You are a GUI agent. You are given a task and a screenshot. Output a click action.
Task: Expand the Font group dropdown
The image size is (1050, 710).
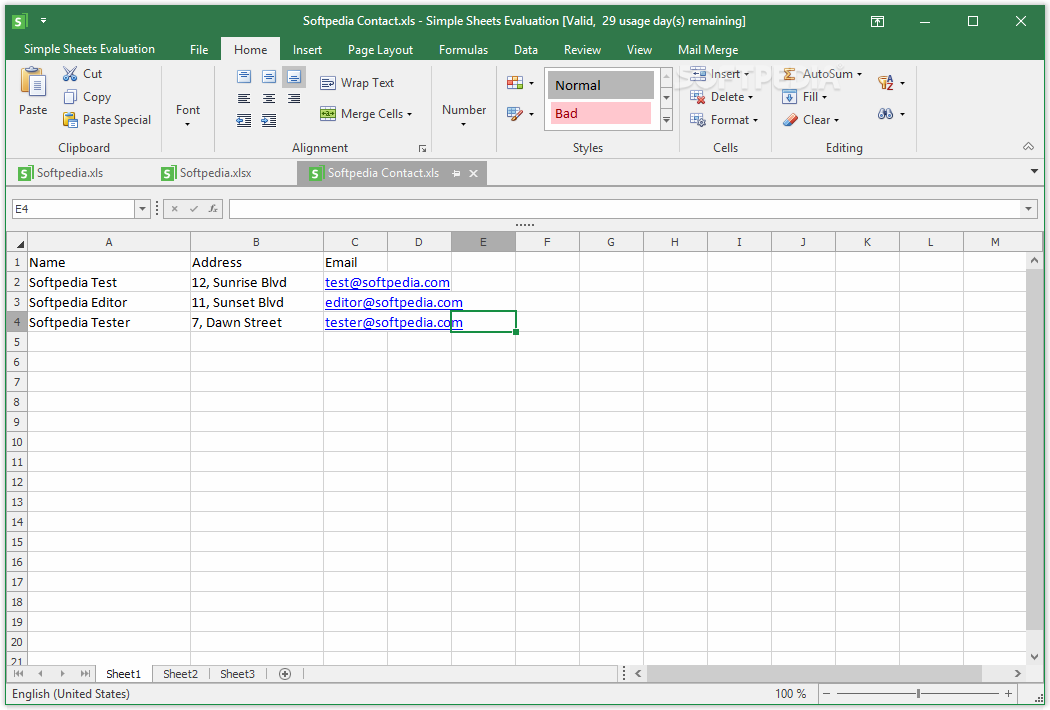coord(188,115)
